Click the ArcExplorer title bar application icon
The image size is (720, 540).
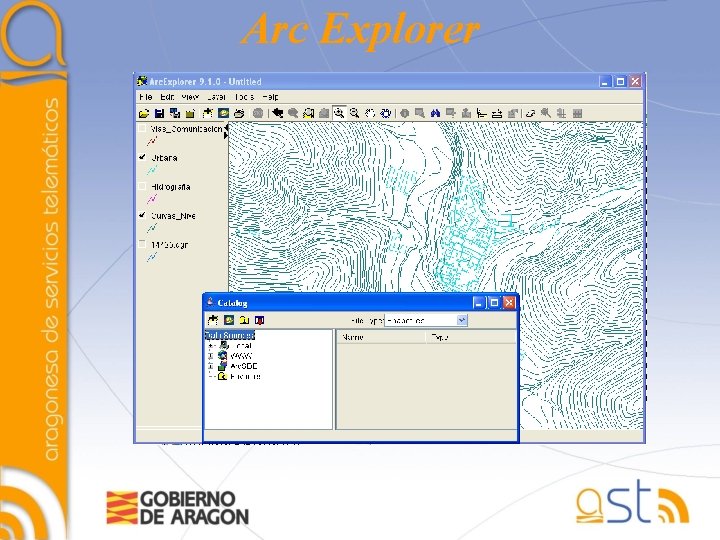(x=142, y=81)
